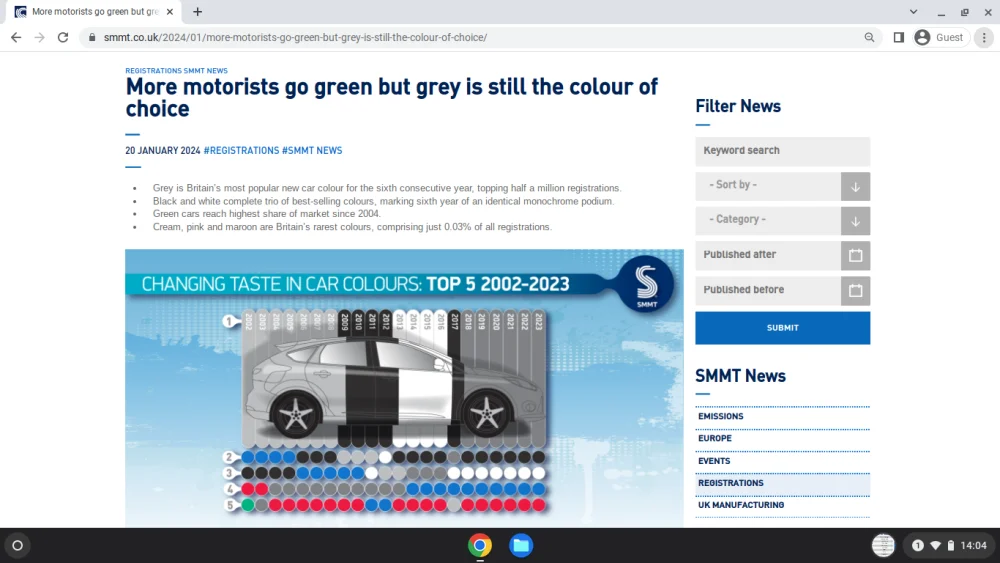Viewport: 1000px width, 563px height.
Task: Close the 'More motorists go green' tab
Action: pos(170,11)
